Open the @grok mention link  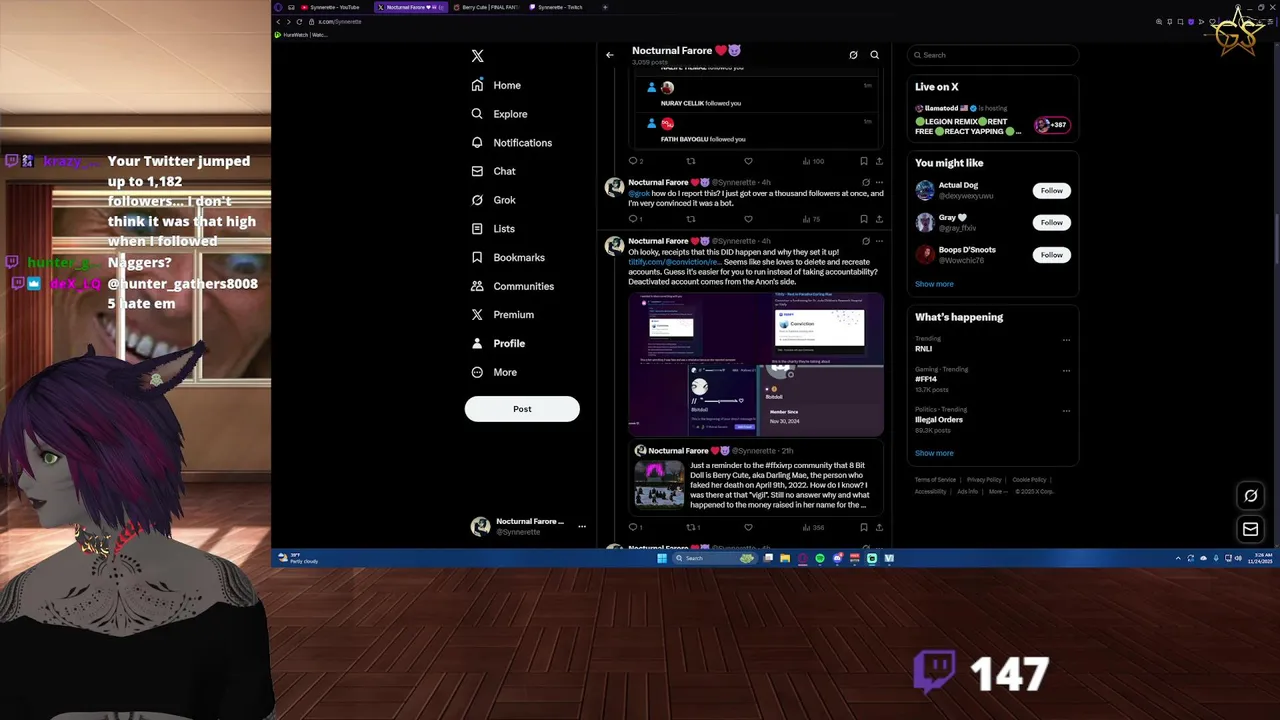pos(639,193)
